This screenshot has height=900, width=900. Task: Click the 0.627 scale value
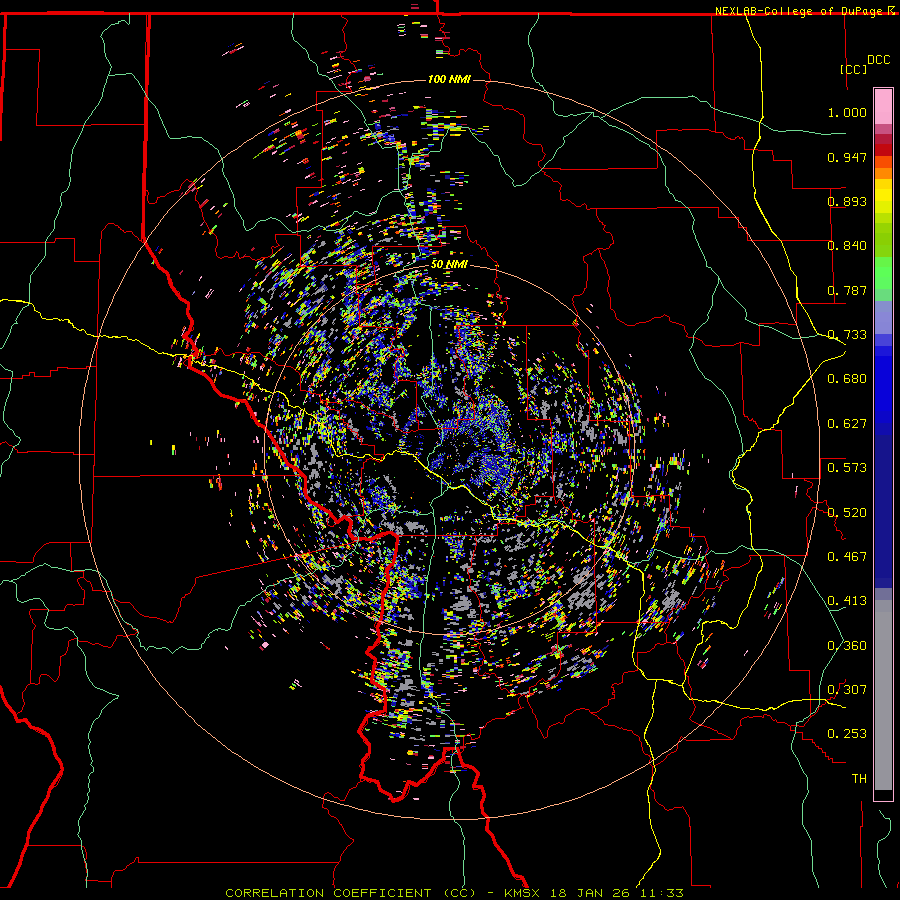pos(847,424)
